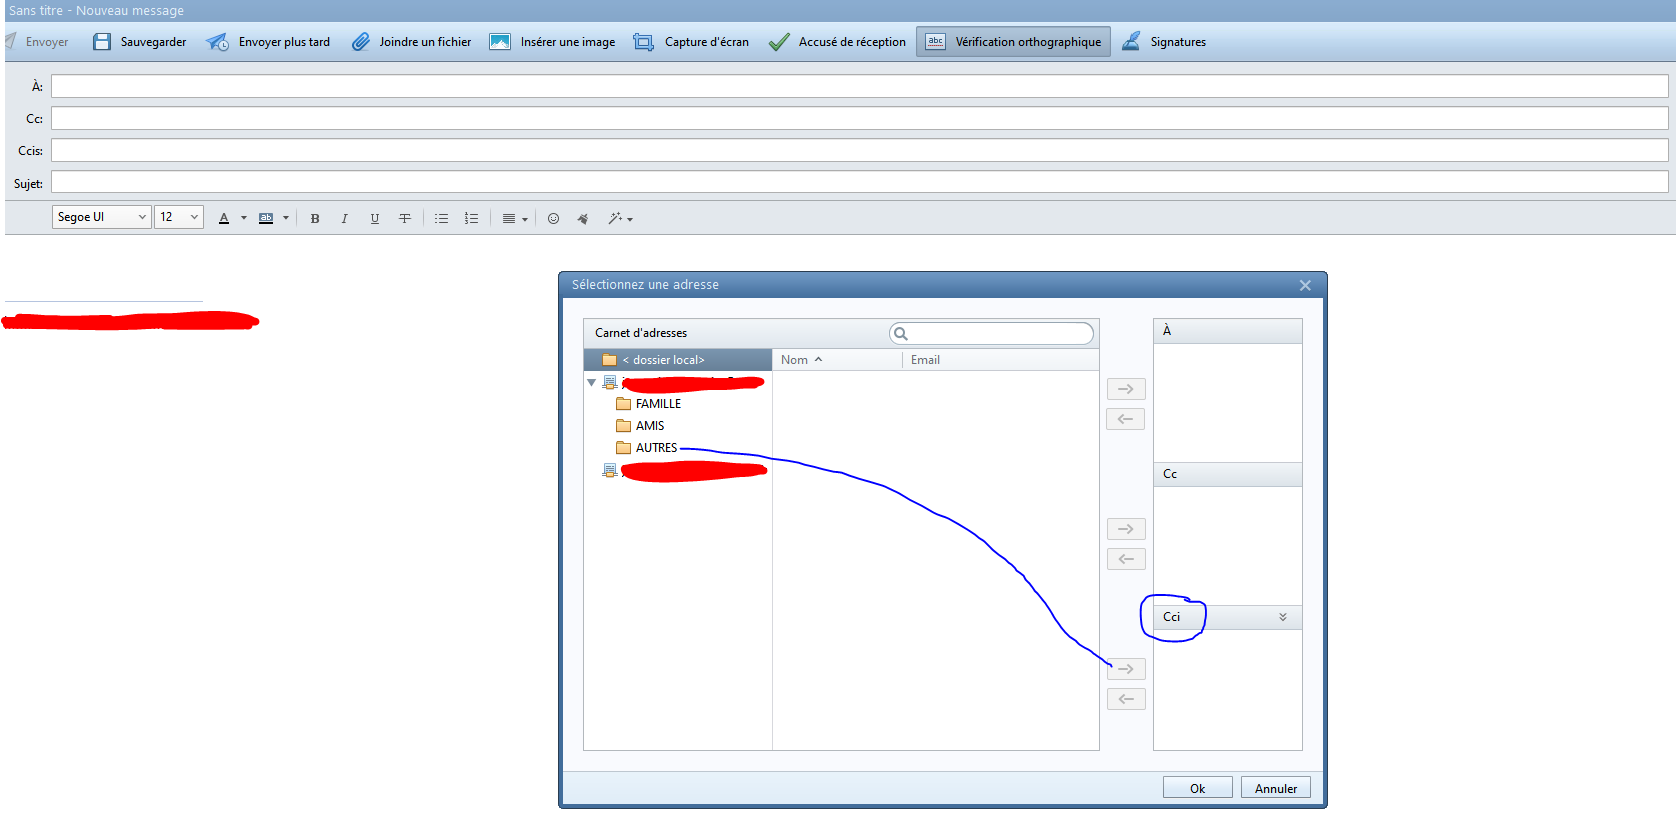Select the AMIS address folder

[x=649, y=426]
